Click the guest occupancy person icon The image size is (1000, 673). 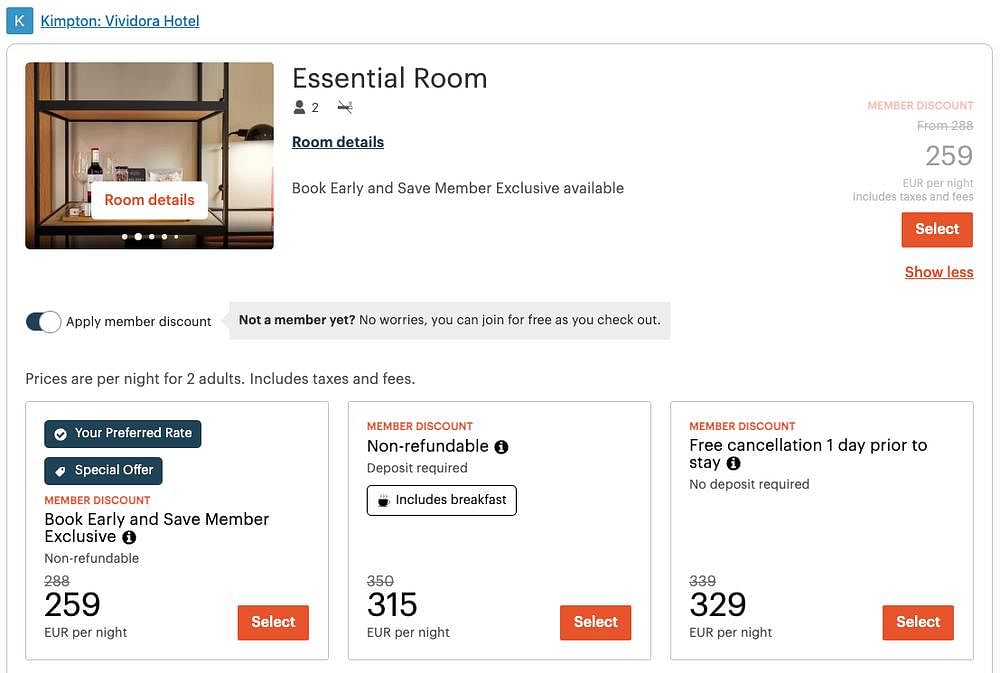point(299,107)
